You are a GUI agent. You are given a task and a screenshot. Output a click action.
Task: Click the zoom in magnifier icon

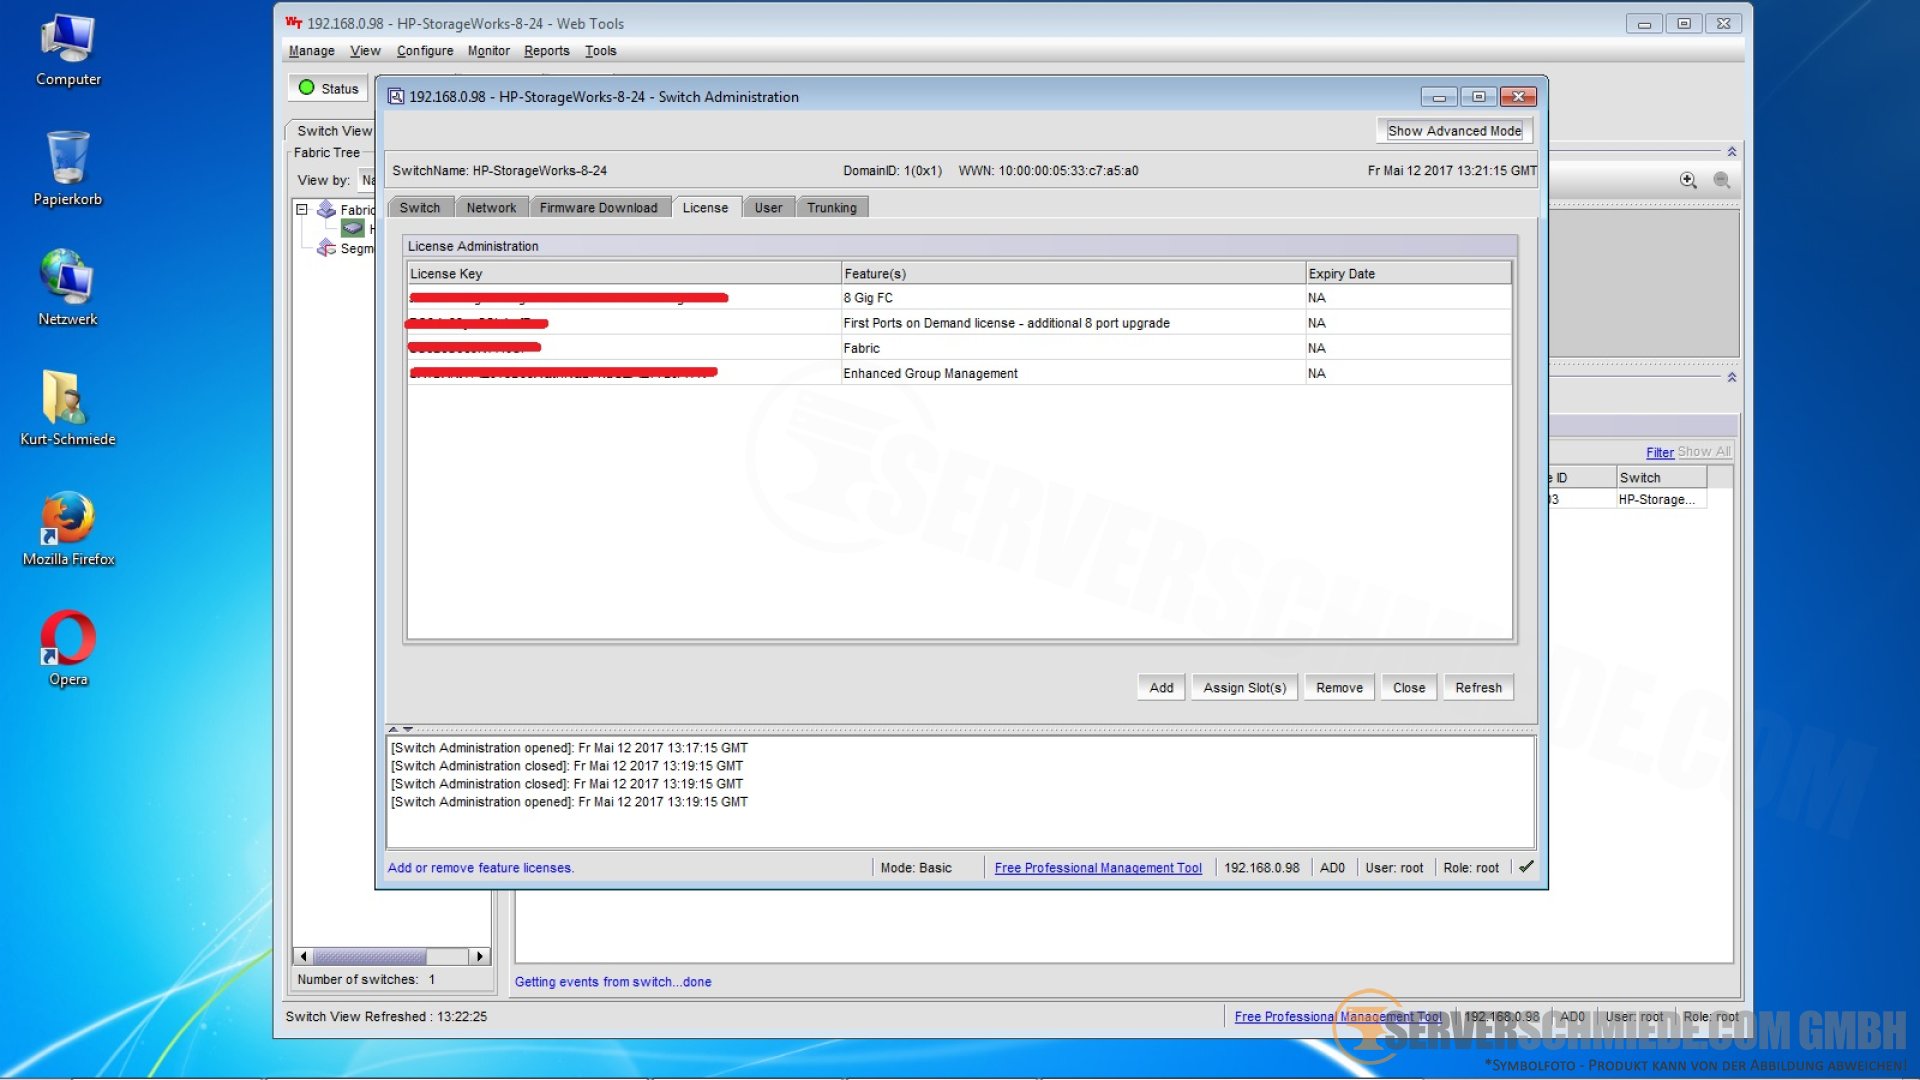[x=1688, y=180]
